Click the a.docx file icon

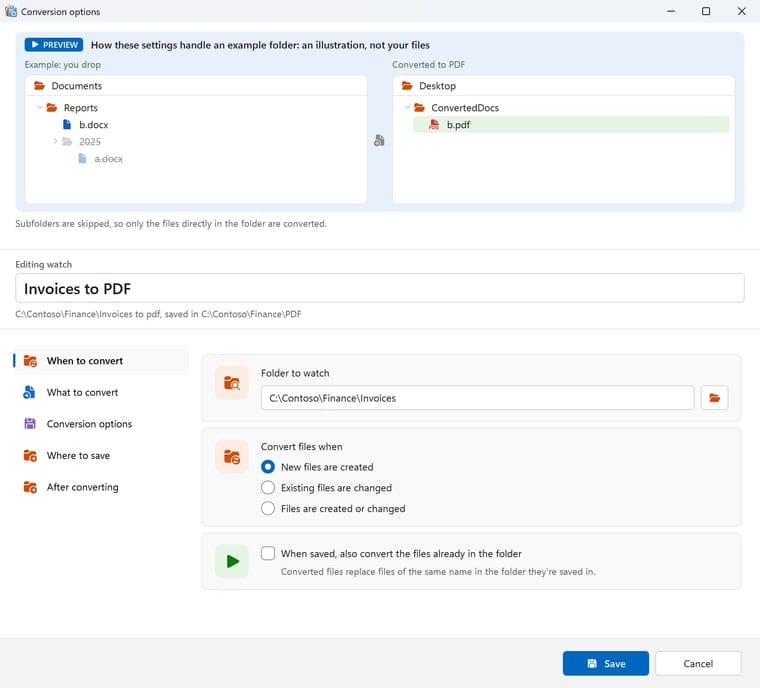(x=82, y=159)
